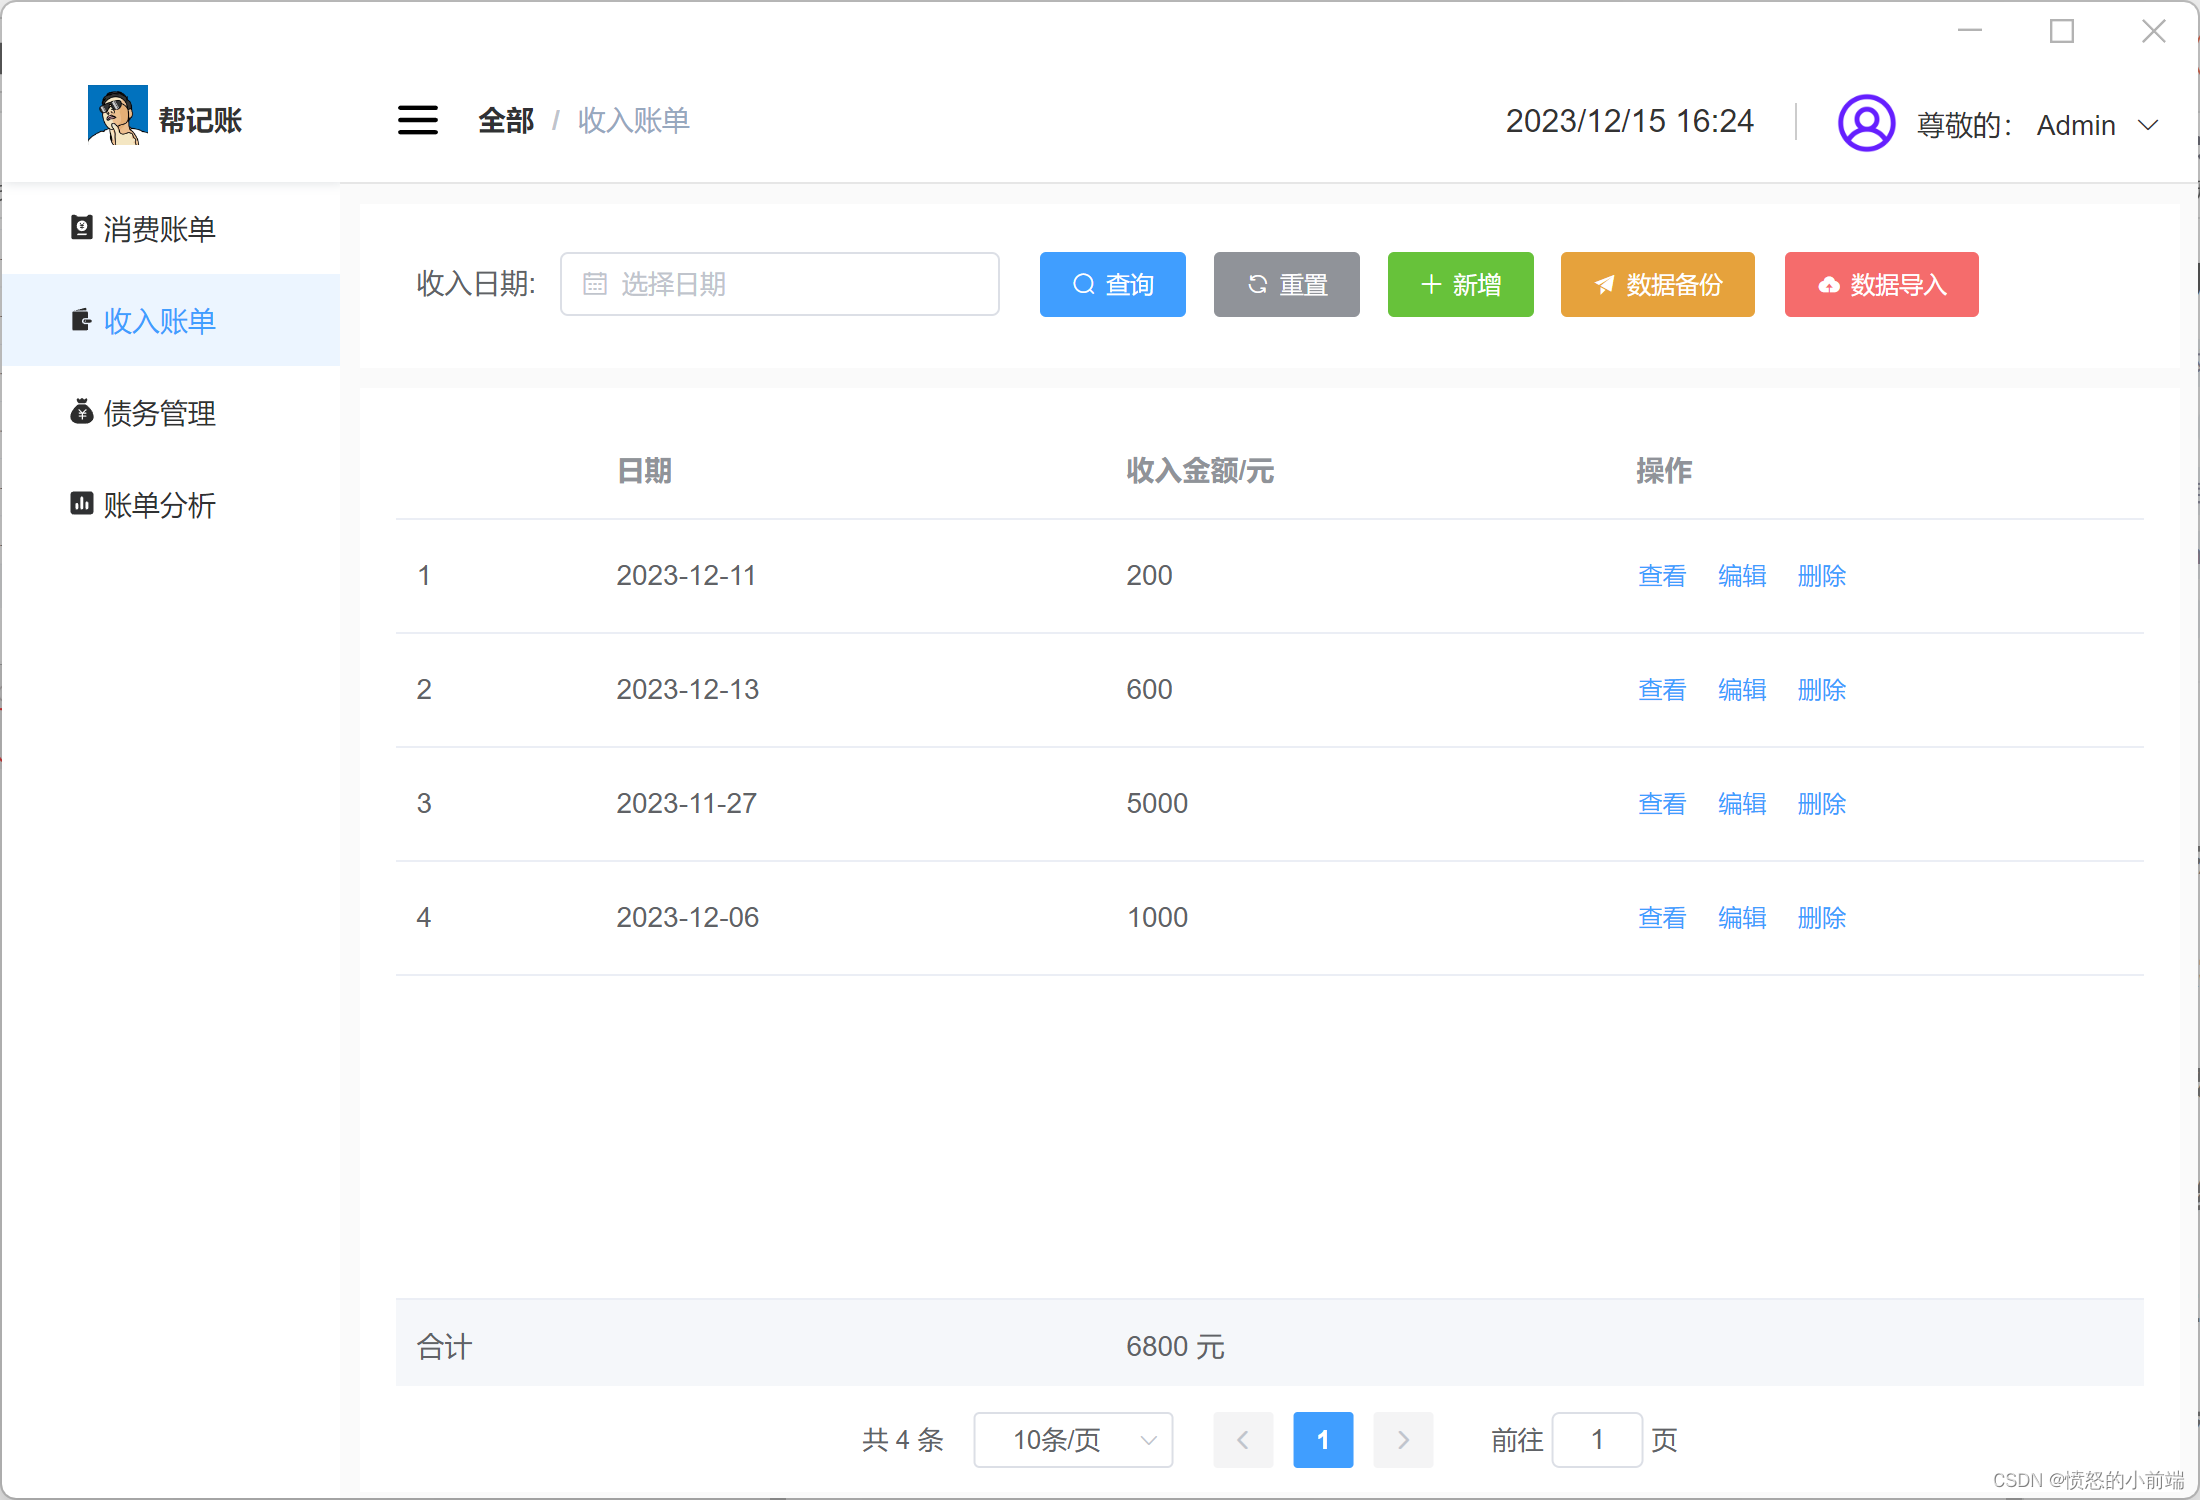
Task: Click the amount cell 1000
Action: 1157,918
